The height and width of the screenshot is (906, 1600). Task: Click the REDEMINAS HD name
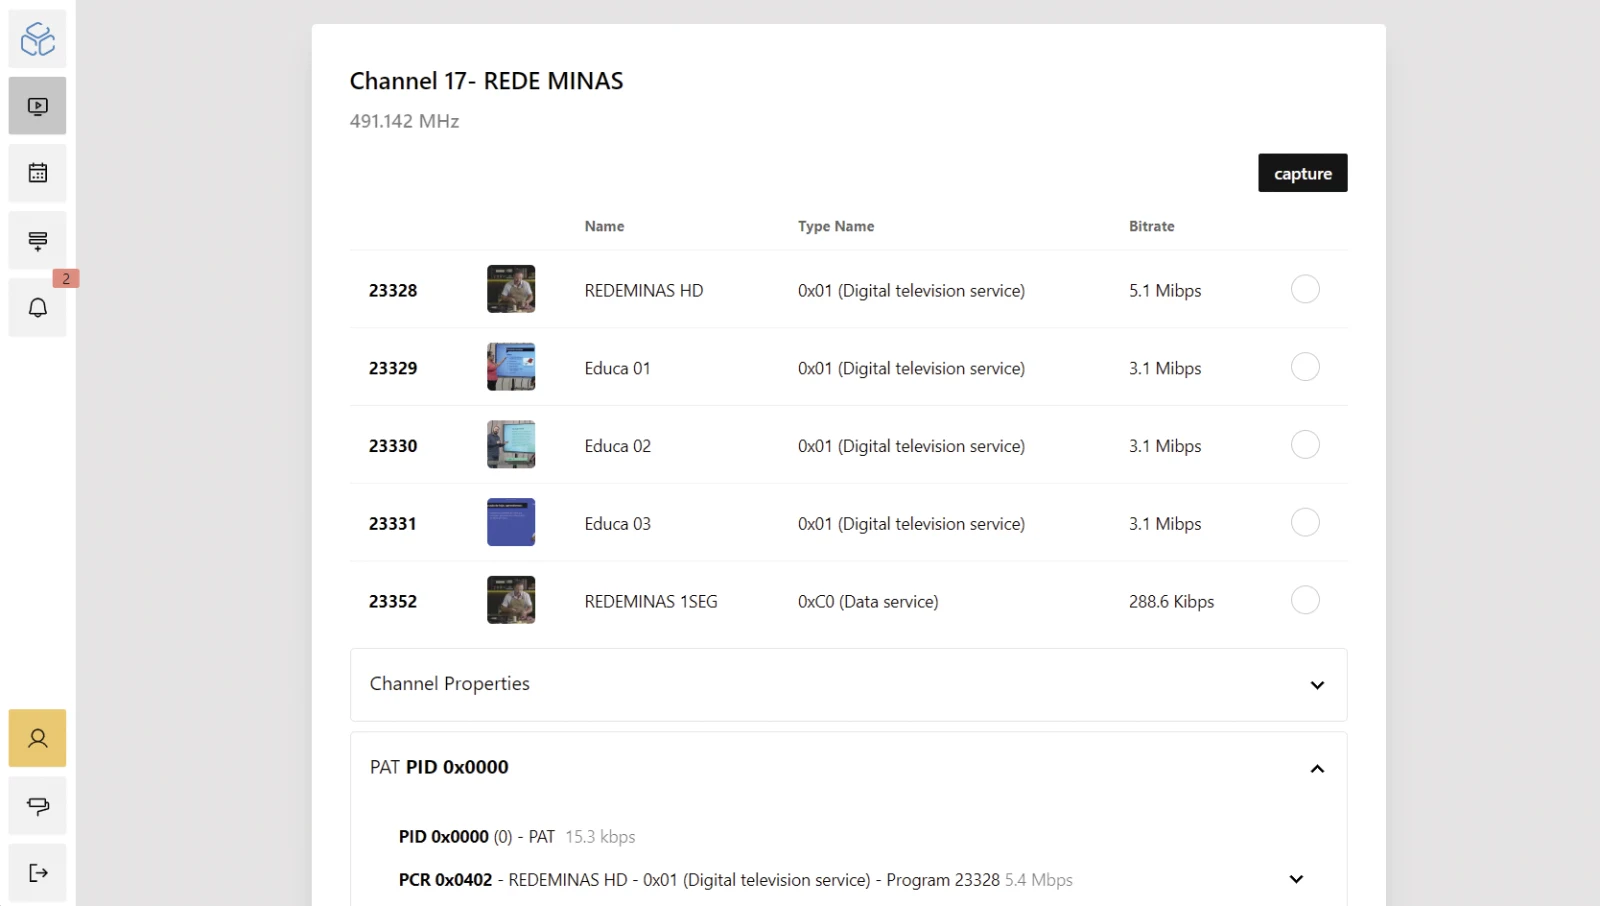click(x=644, y=291)
